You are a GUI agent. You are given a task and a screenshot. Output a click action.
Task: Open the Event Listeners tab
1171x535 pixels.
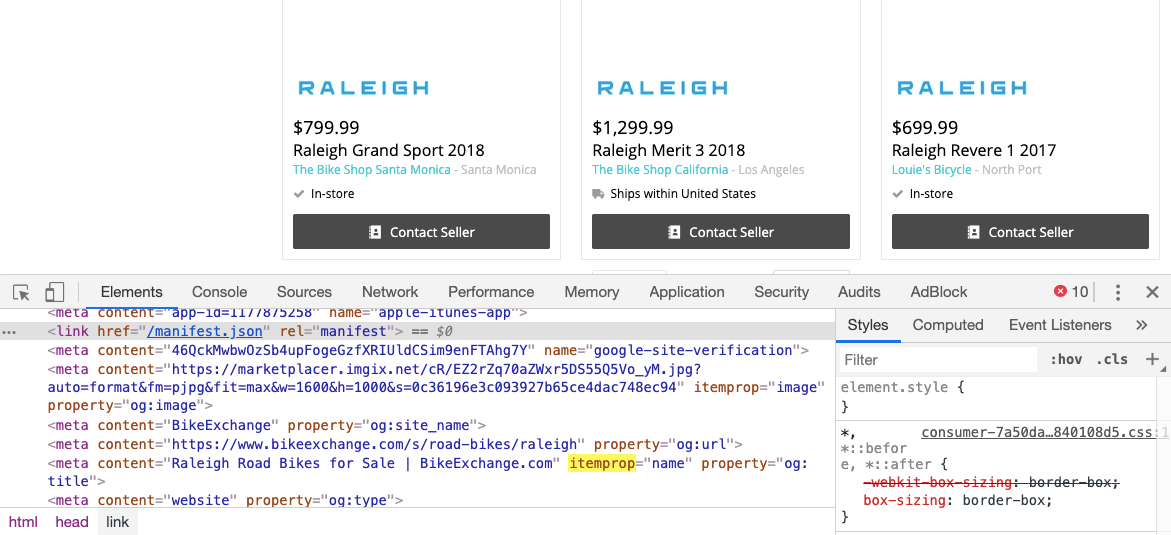coord(1060,325)
